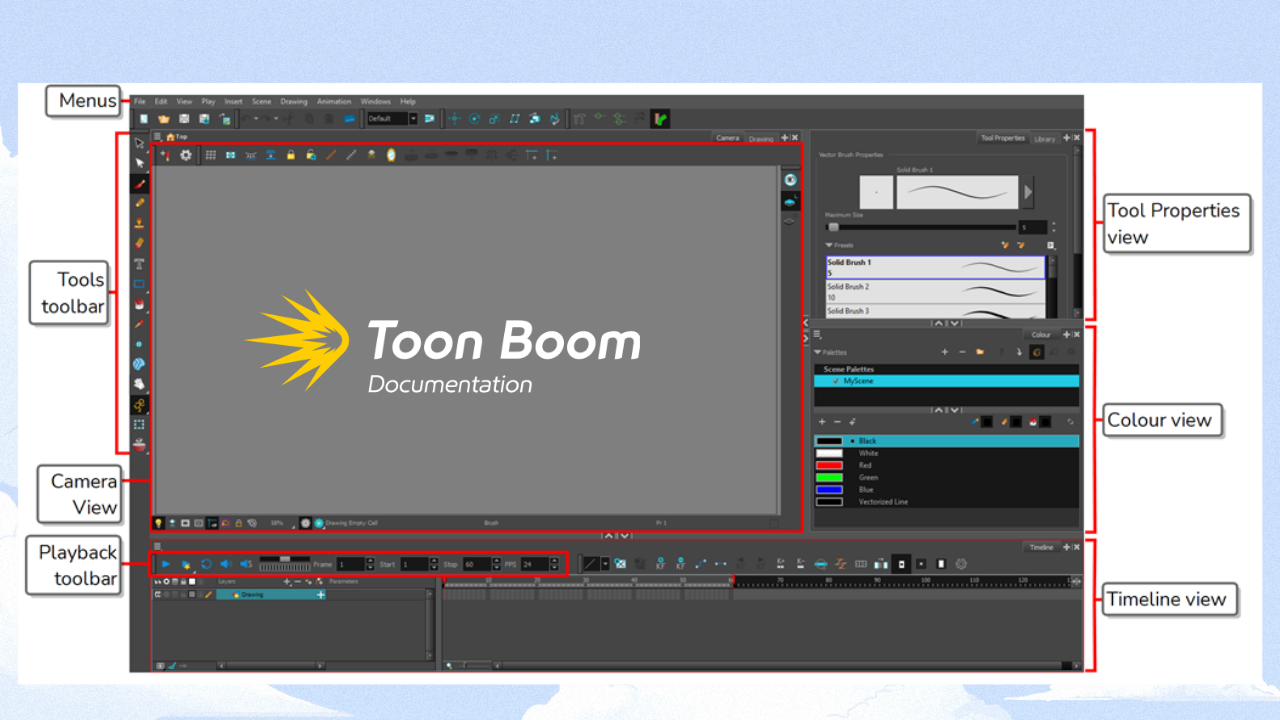Click the onion skin icon on Camera view side
This screenshot has height=720, width=1280.
coord(790,200)
